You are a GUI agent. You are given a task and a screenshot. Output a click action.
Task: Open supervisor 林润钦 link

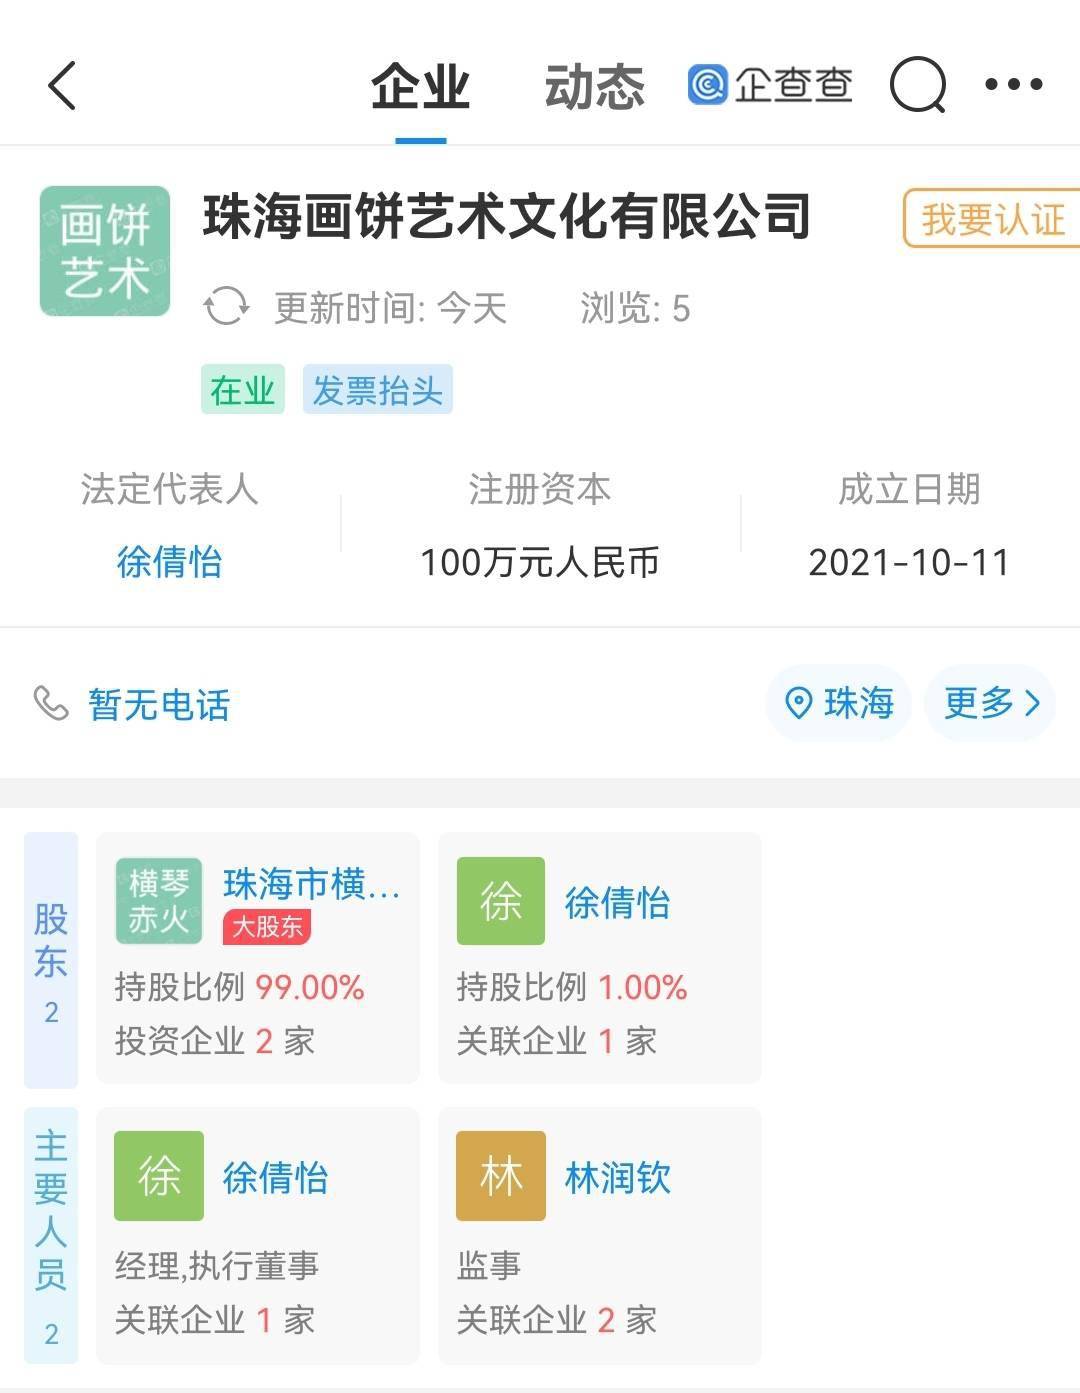click(617, 1178)
